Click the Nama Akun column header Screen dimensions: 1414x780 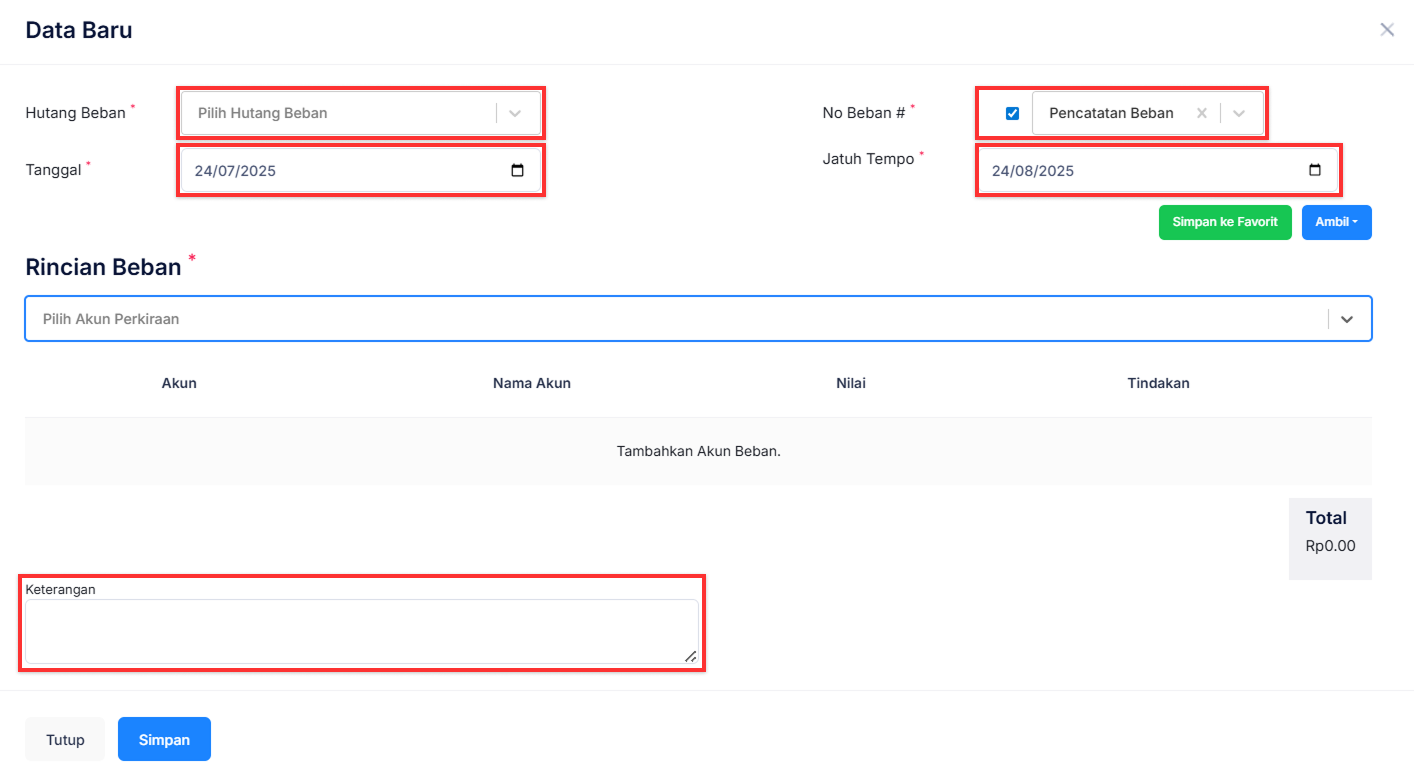pos(531,383)
